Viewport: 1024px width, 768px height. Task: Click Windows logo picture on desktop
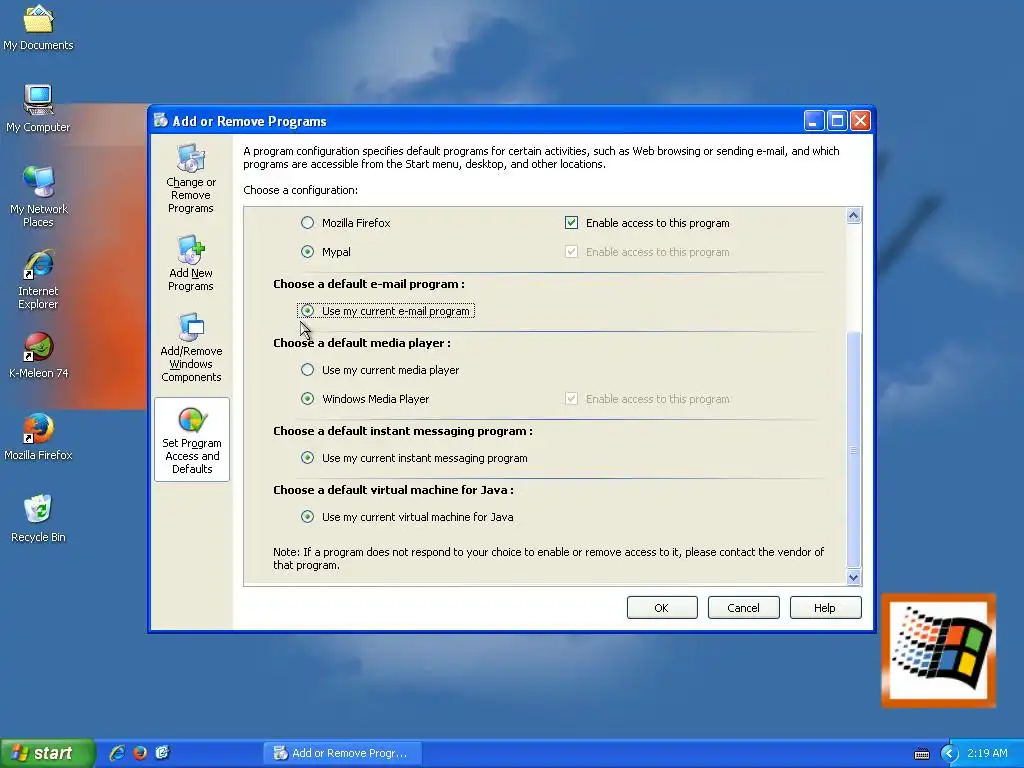click(x=938, y=650)
